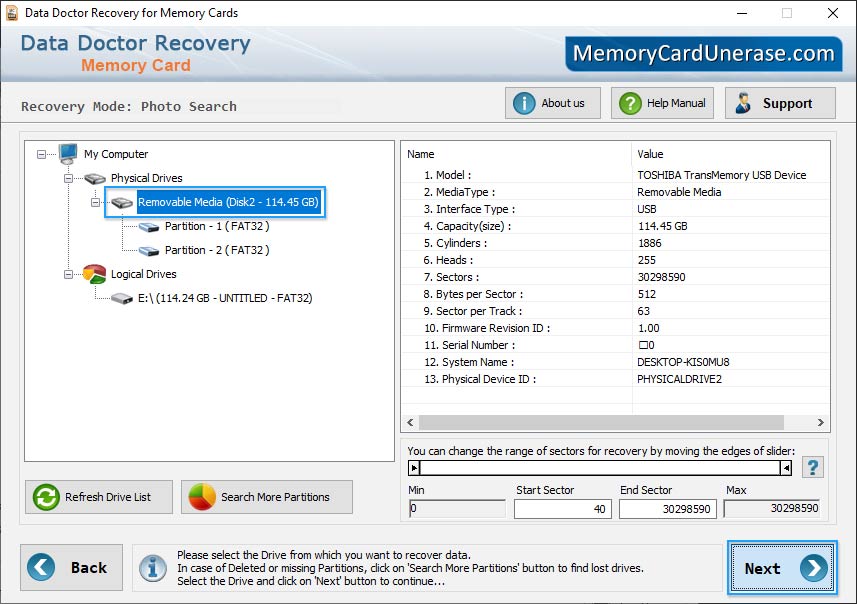Click the End Sector input field
Image resolution: width=857 pixels, height=604 pixels.
click(x=667, y=509)
